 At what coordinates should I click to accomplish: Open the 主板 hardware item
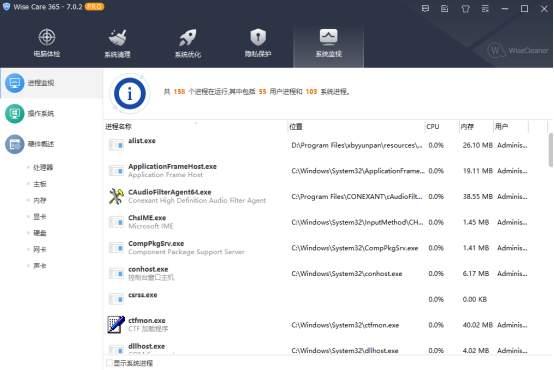[x=40, y=184]
